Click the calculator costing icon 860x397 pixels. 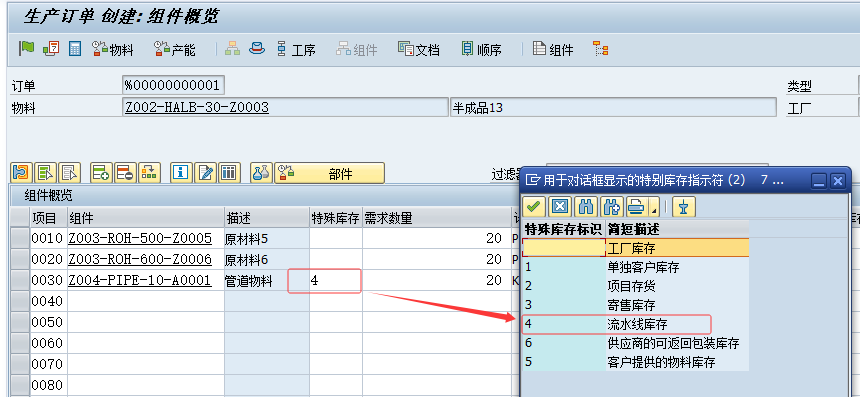[x=75, y=49]
